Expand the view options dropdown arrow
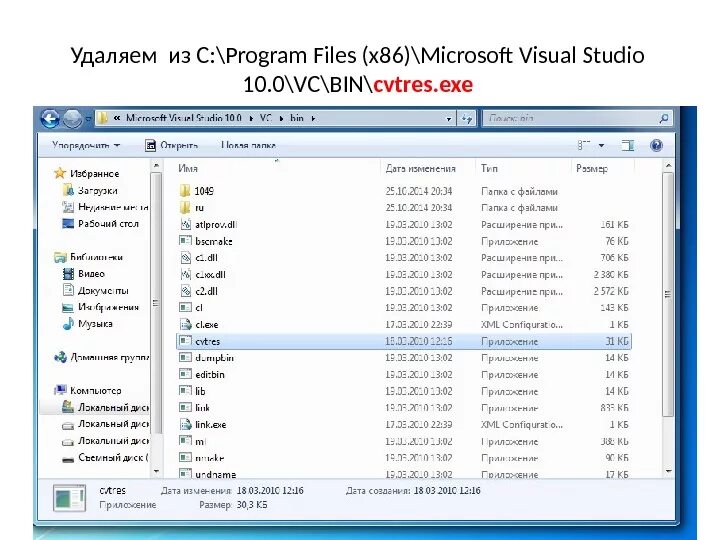The image size is (720, 540). [601, 146]
